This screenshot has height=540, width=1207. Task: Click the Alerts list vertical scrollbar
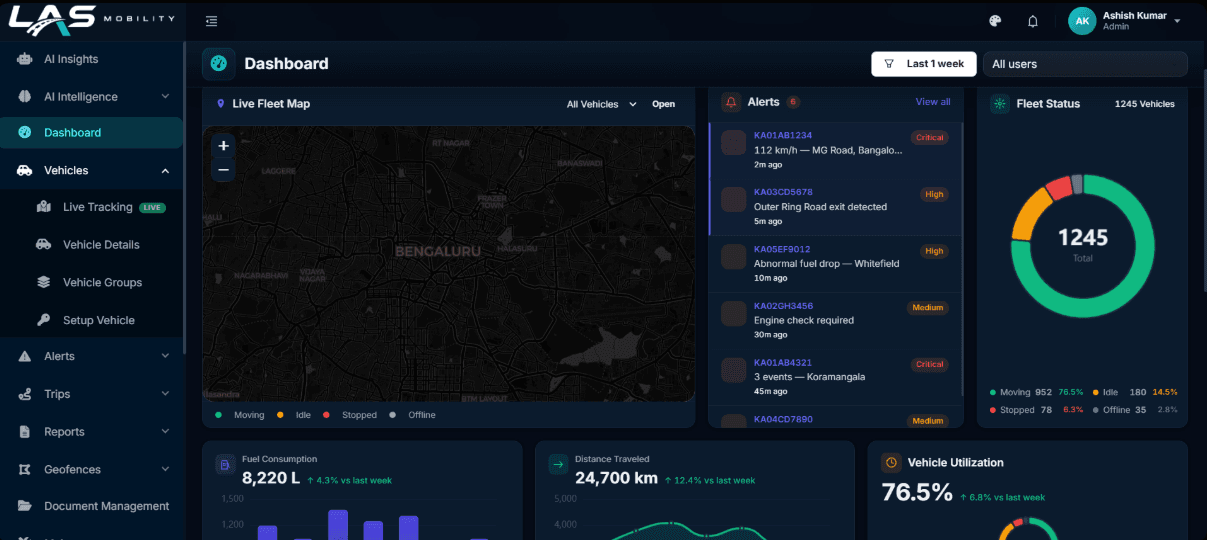[964, 260]
